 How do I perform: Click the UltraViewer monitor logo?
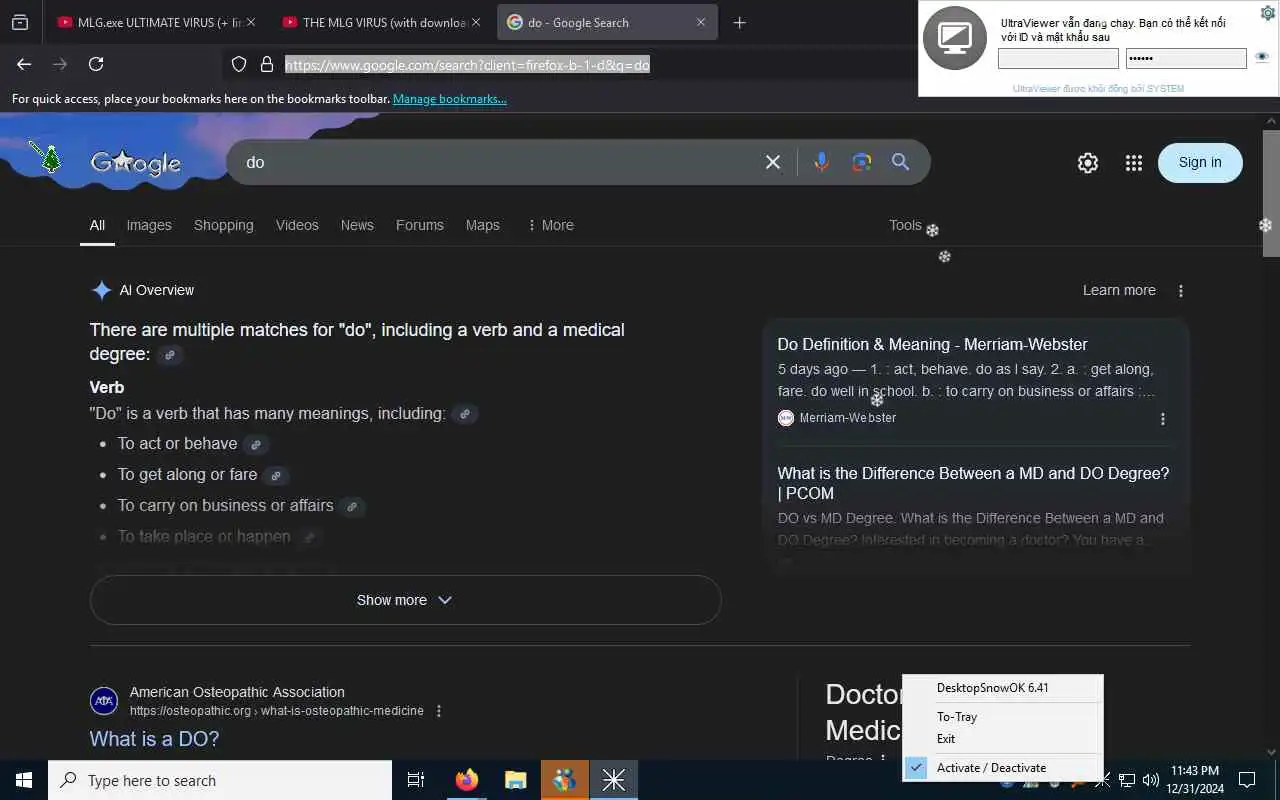click(x=955, y=38)
